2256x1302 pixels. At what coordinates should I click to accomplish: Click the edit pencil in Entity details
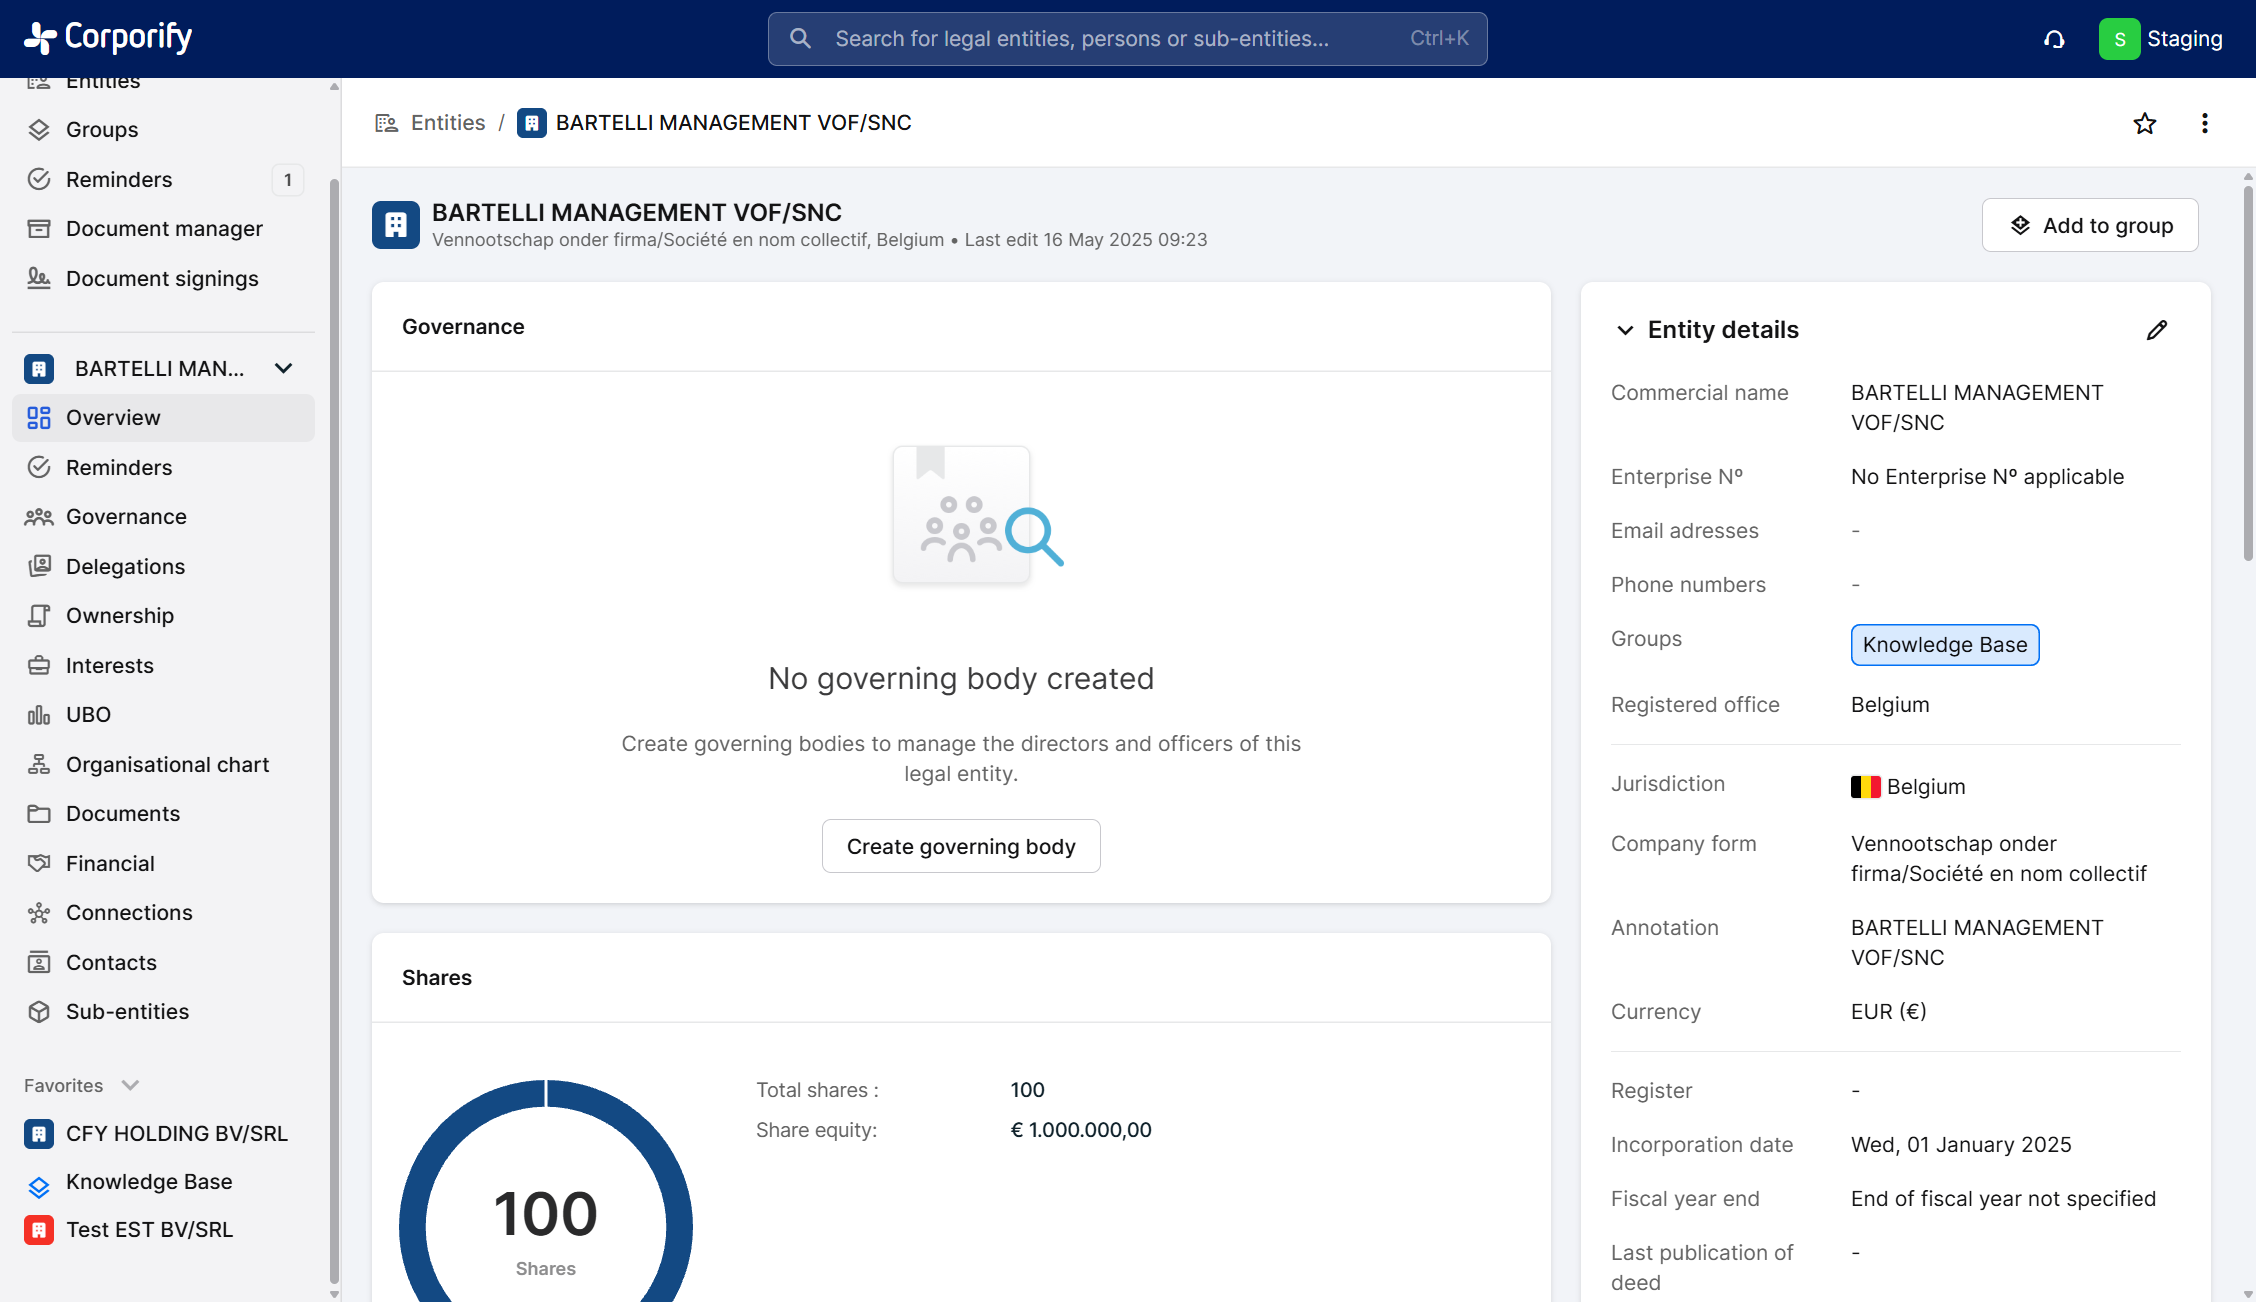tap(2157, 330)
